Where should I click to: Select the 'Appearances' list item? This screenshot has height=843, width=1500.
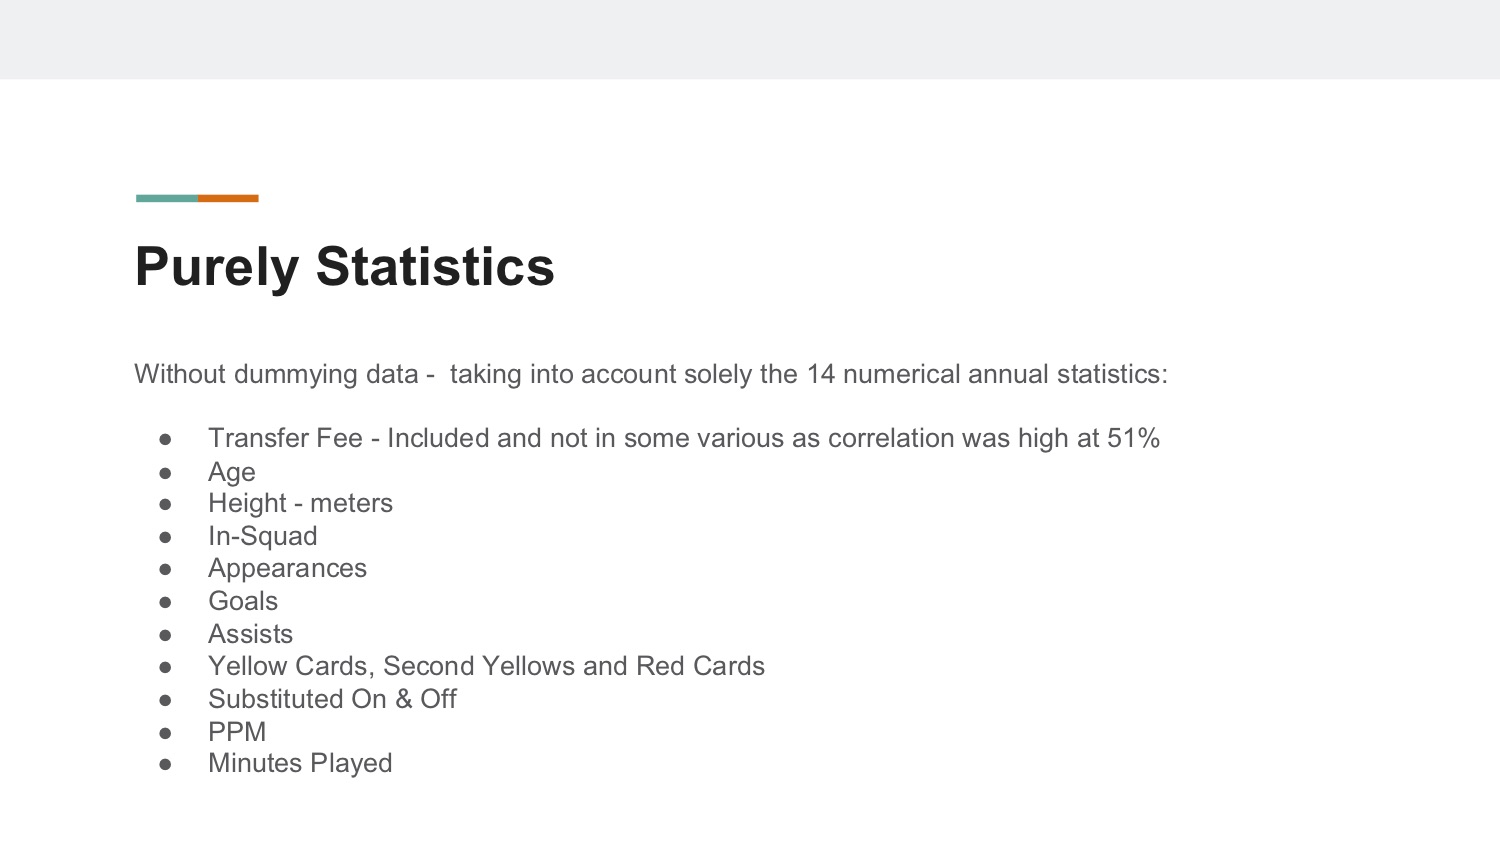287,568
